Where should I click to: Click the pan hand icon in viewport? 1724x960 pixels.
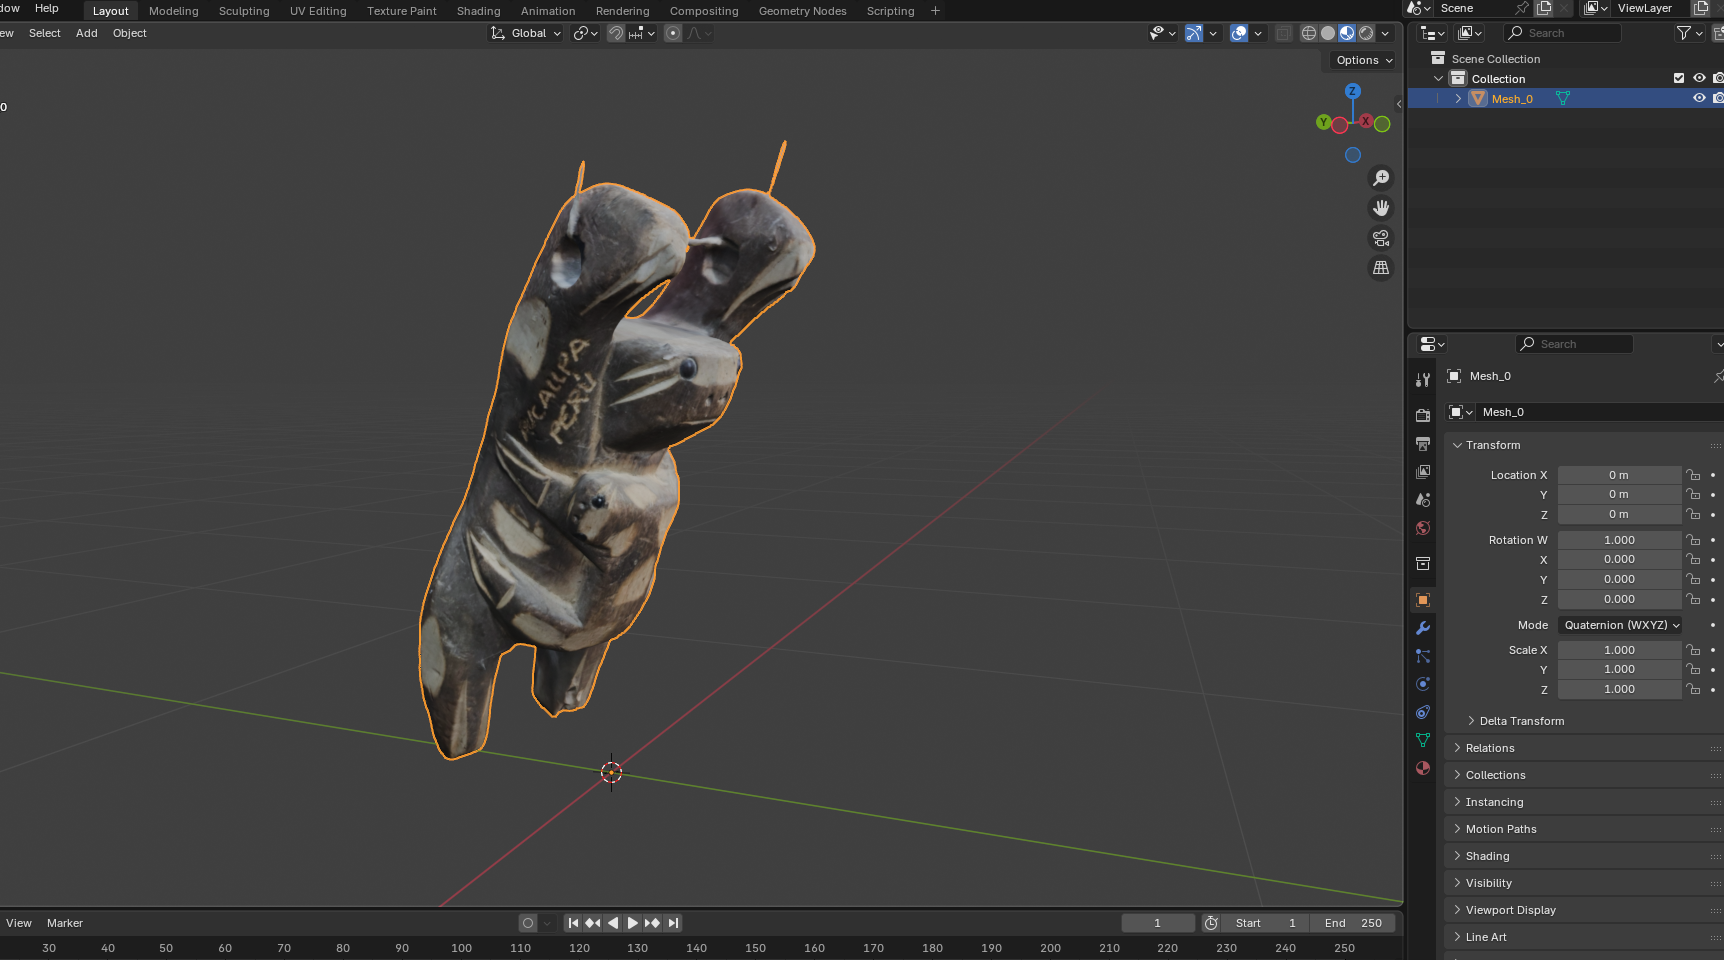coord(1381,208)
